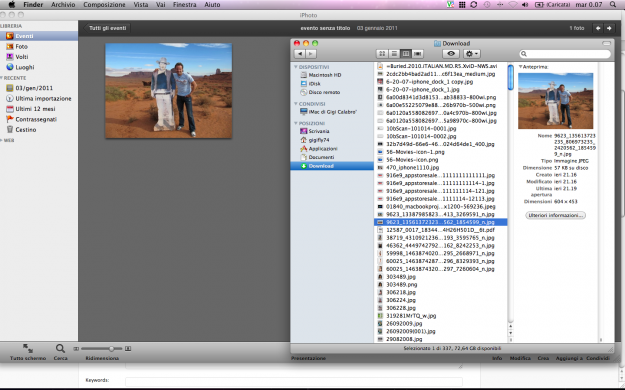The image size is (625, 390).
Task: Click Condividi button in iPhoto toolbar
Action: 598,358
